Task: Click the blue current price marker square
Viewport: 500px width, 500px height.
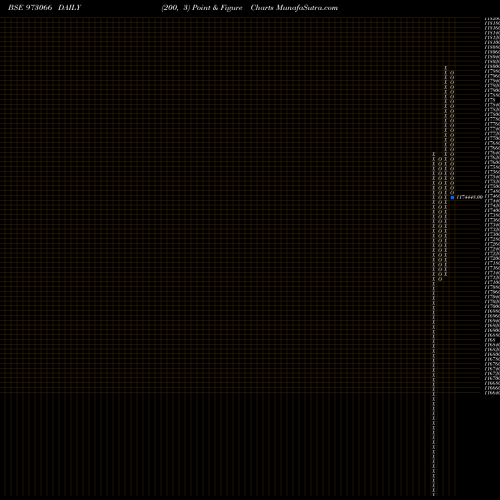Action: pos(452,197)
